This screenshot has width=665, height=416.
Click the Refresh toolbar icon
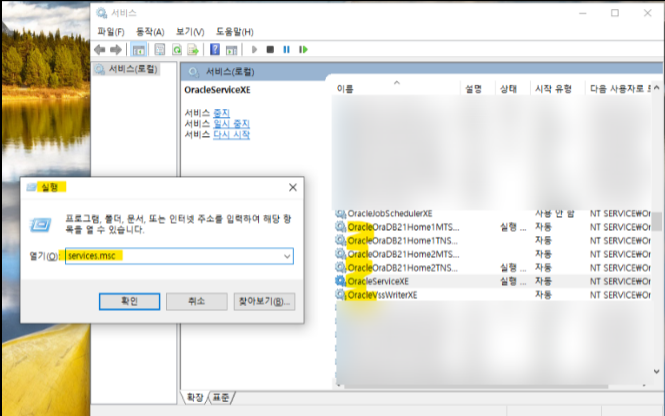(176, 50)
